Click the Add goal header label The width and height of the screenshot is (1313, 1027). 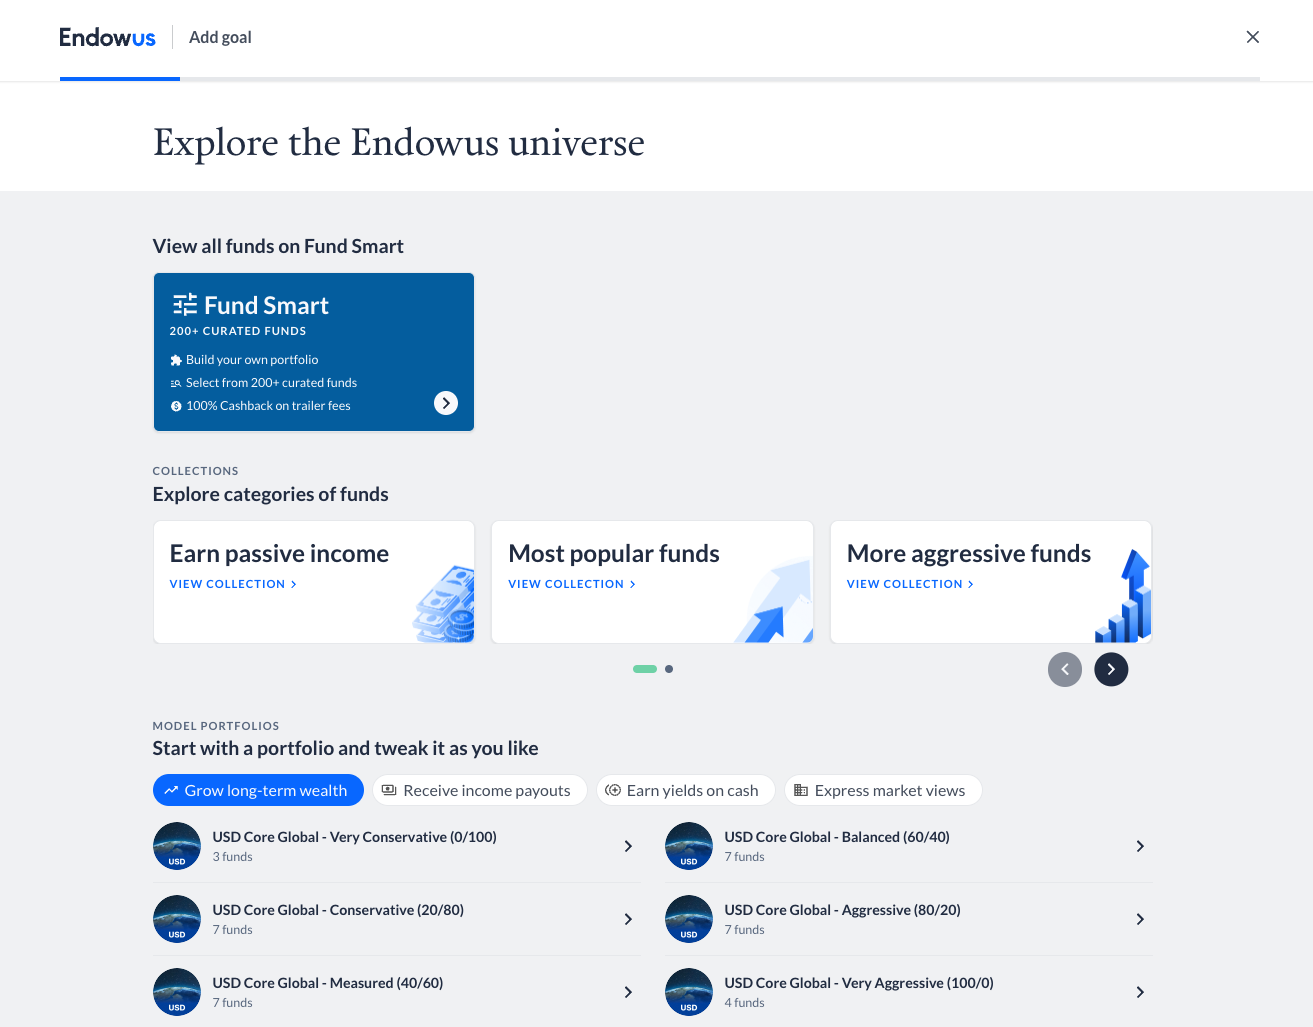pyautogui.click(x=220, y=37)
